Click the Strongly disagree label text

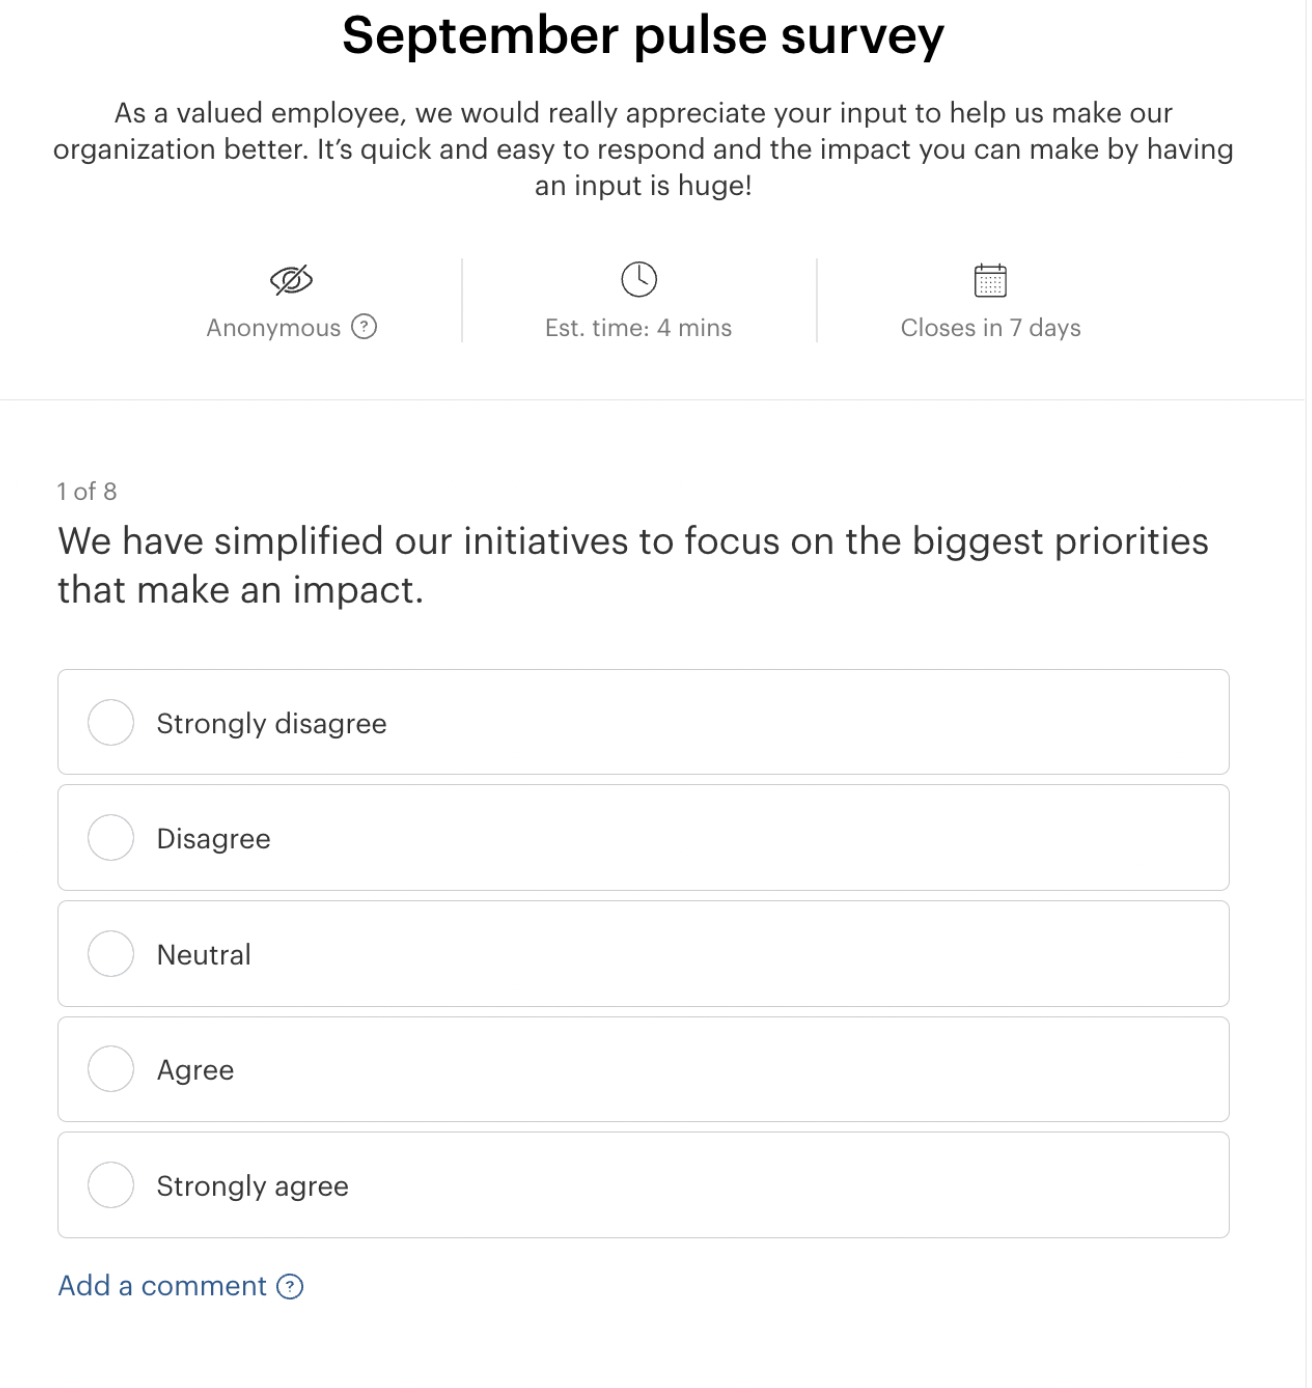coord(271,724)
